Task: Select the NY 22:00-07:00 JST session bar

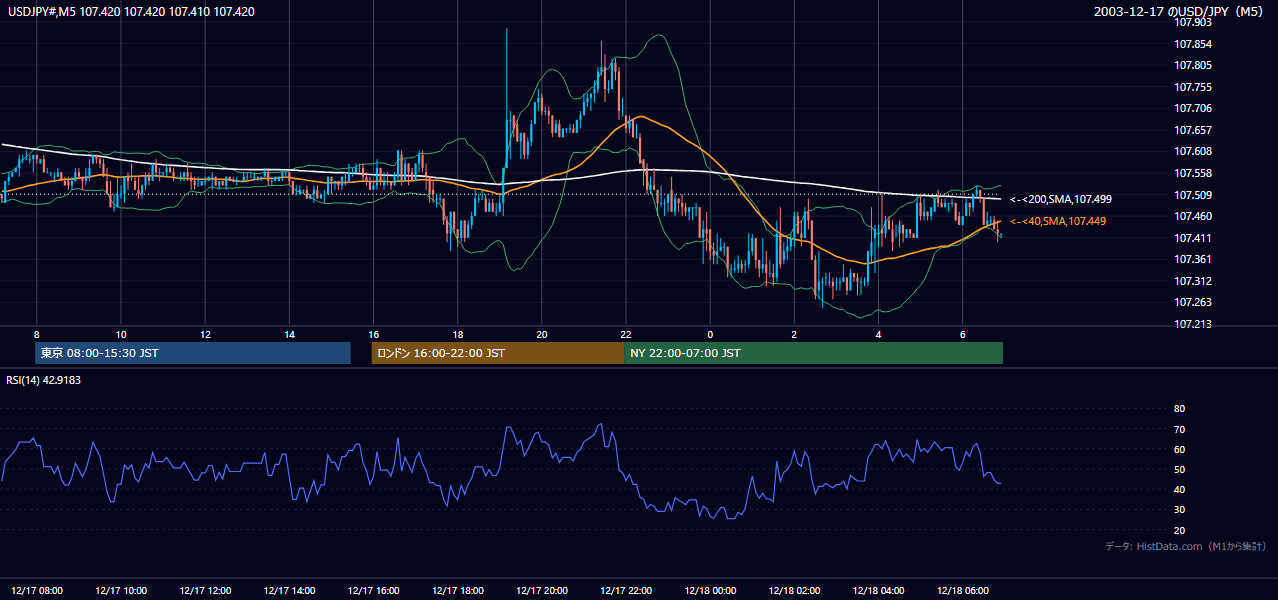Action: tap(813, 353)
